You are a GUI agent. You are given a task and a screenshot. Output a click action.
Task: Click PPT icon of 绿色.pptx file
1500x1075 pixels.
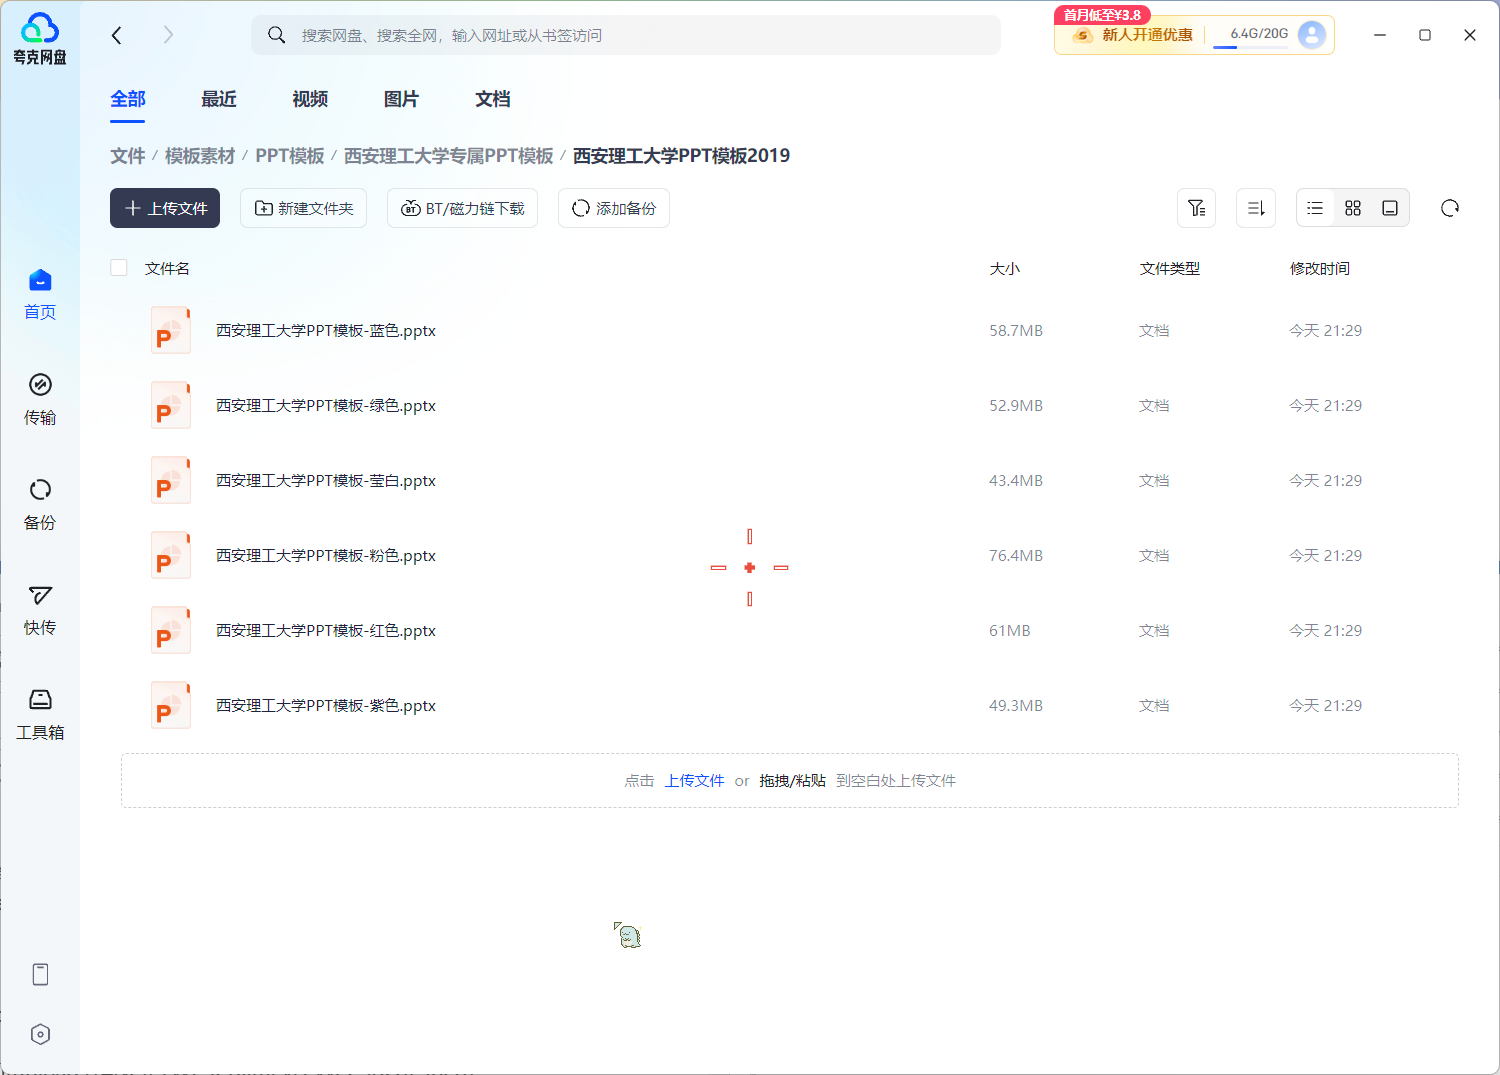170,405
